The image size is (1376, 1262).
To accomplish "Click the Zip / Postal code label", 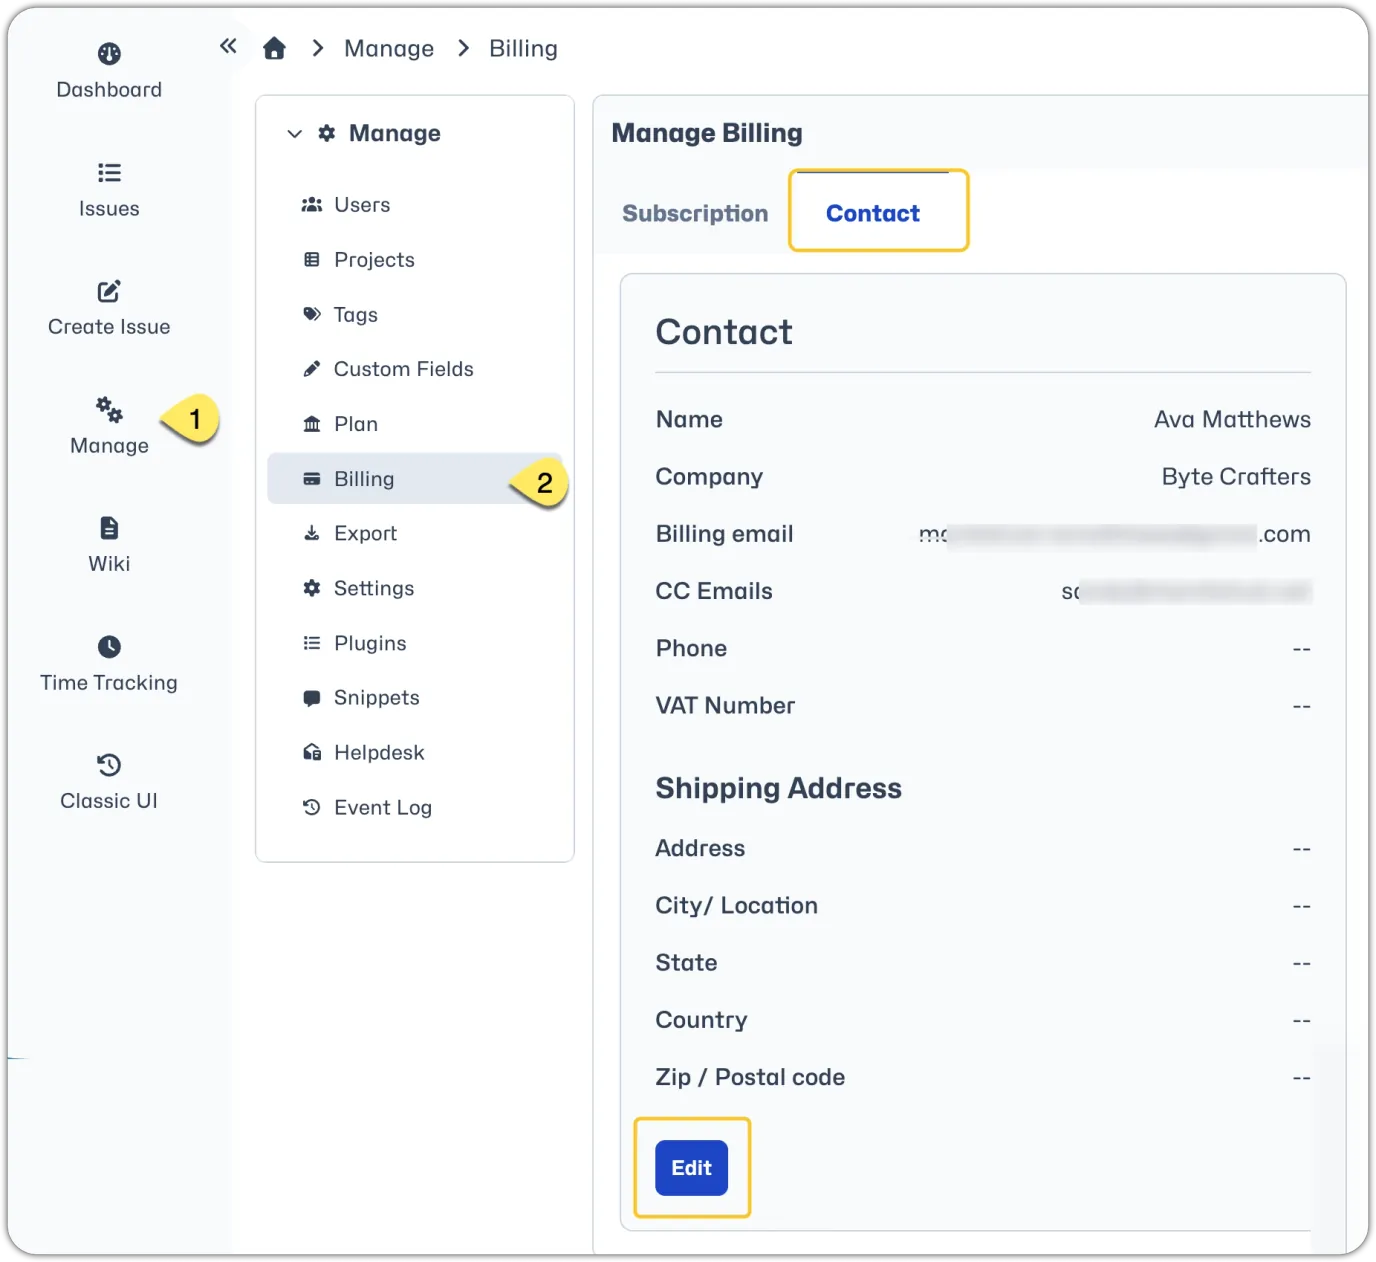I will [750, 1077].
